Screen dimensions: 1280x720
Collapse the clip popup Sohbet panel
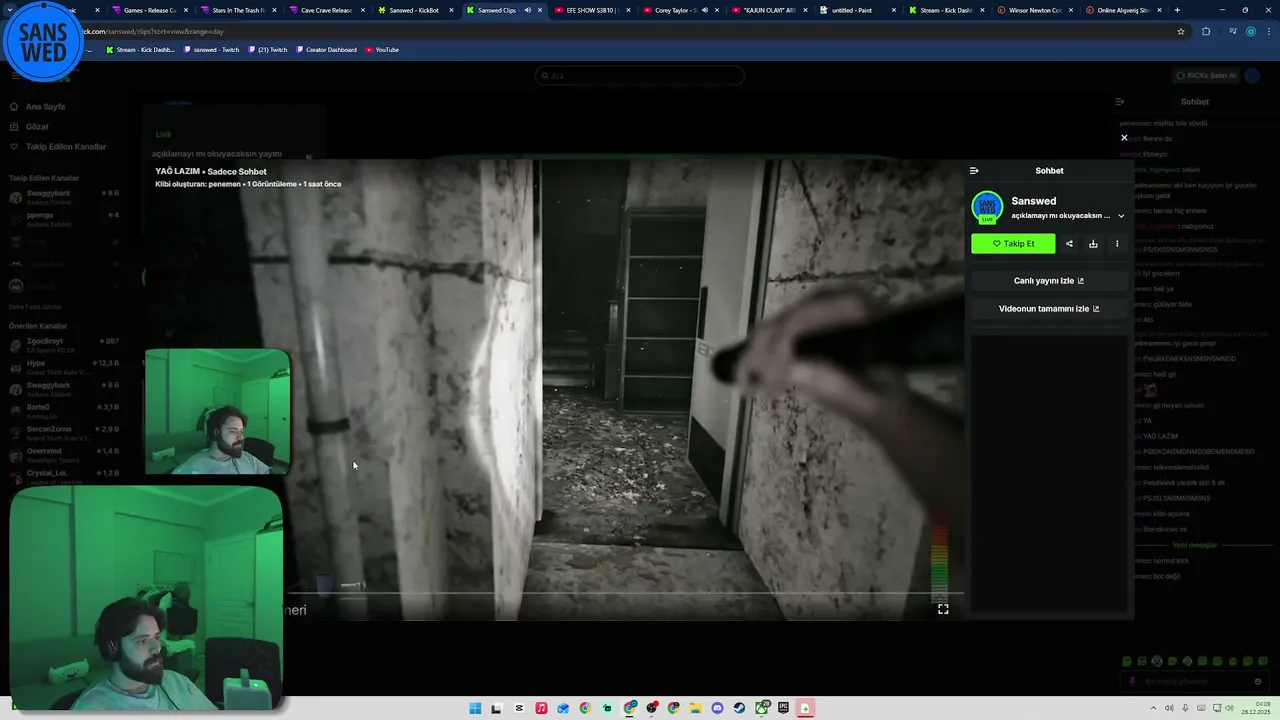[x=974, y=171]
